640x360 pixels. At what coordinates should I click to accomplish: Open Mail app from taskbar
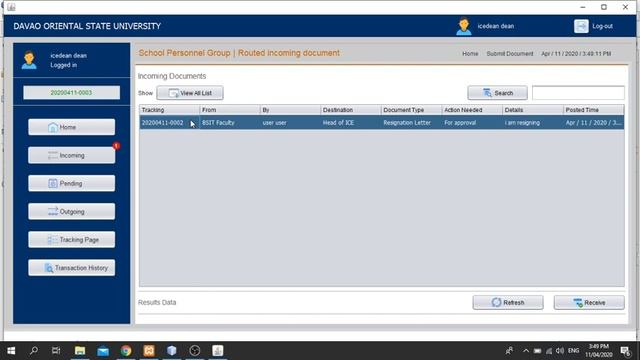[x=103, y=351]
